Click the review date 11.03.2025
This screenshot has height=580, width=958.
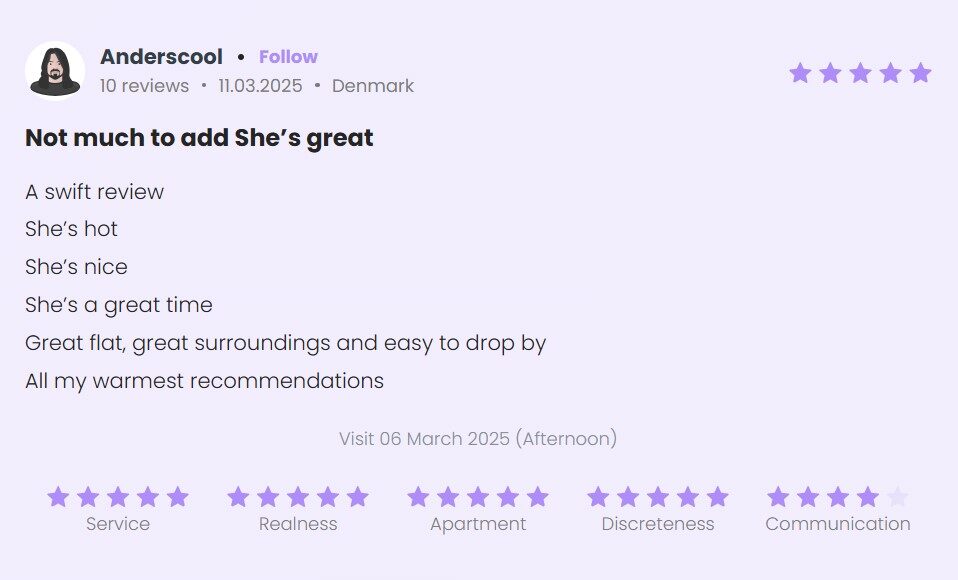(260, 86)
